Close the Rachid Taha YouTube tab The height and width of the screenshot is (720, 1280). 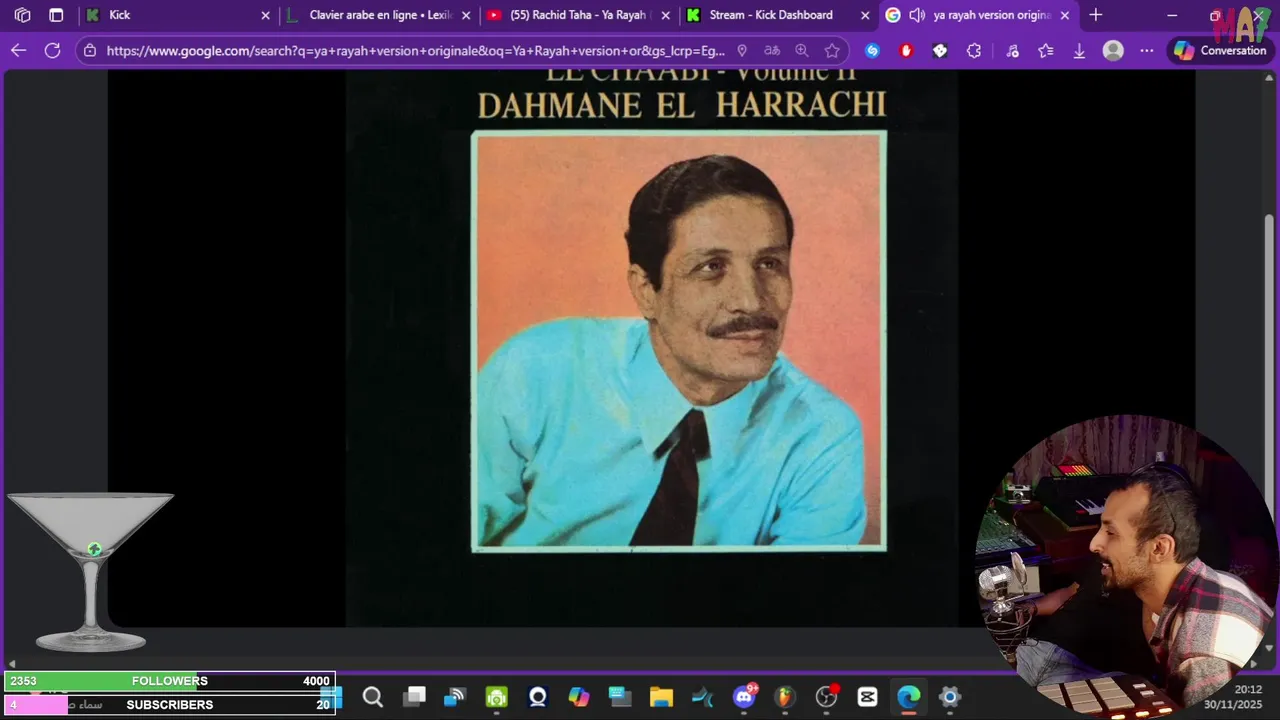point(665,15)
